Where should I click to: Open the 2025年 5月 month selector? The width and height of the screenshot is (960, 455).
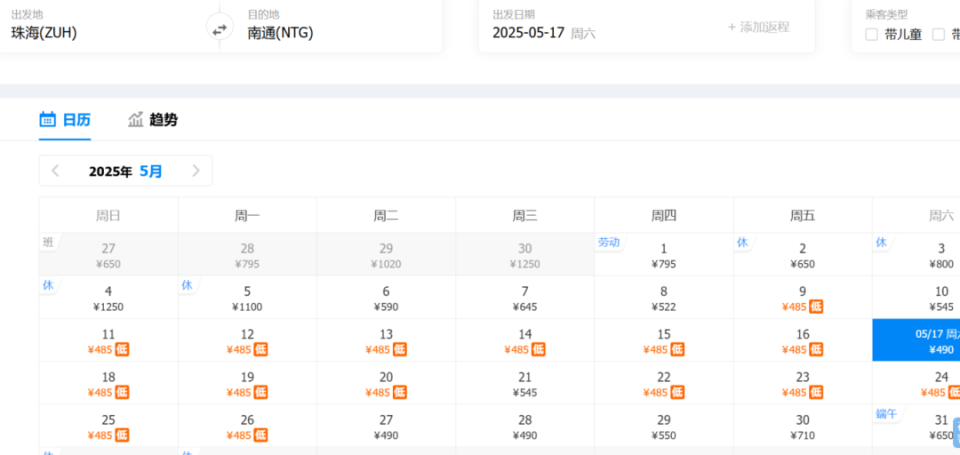pos(126,171)
